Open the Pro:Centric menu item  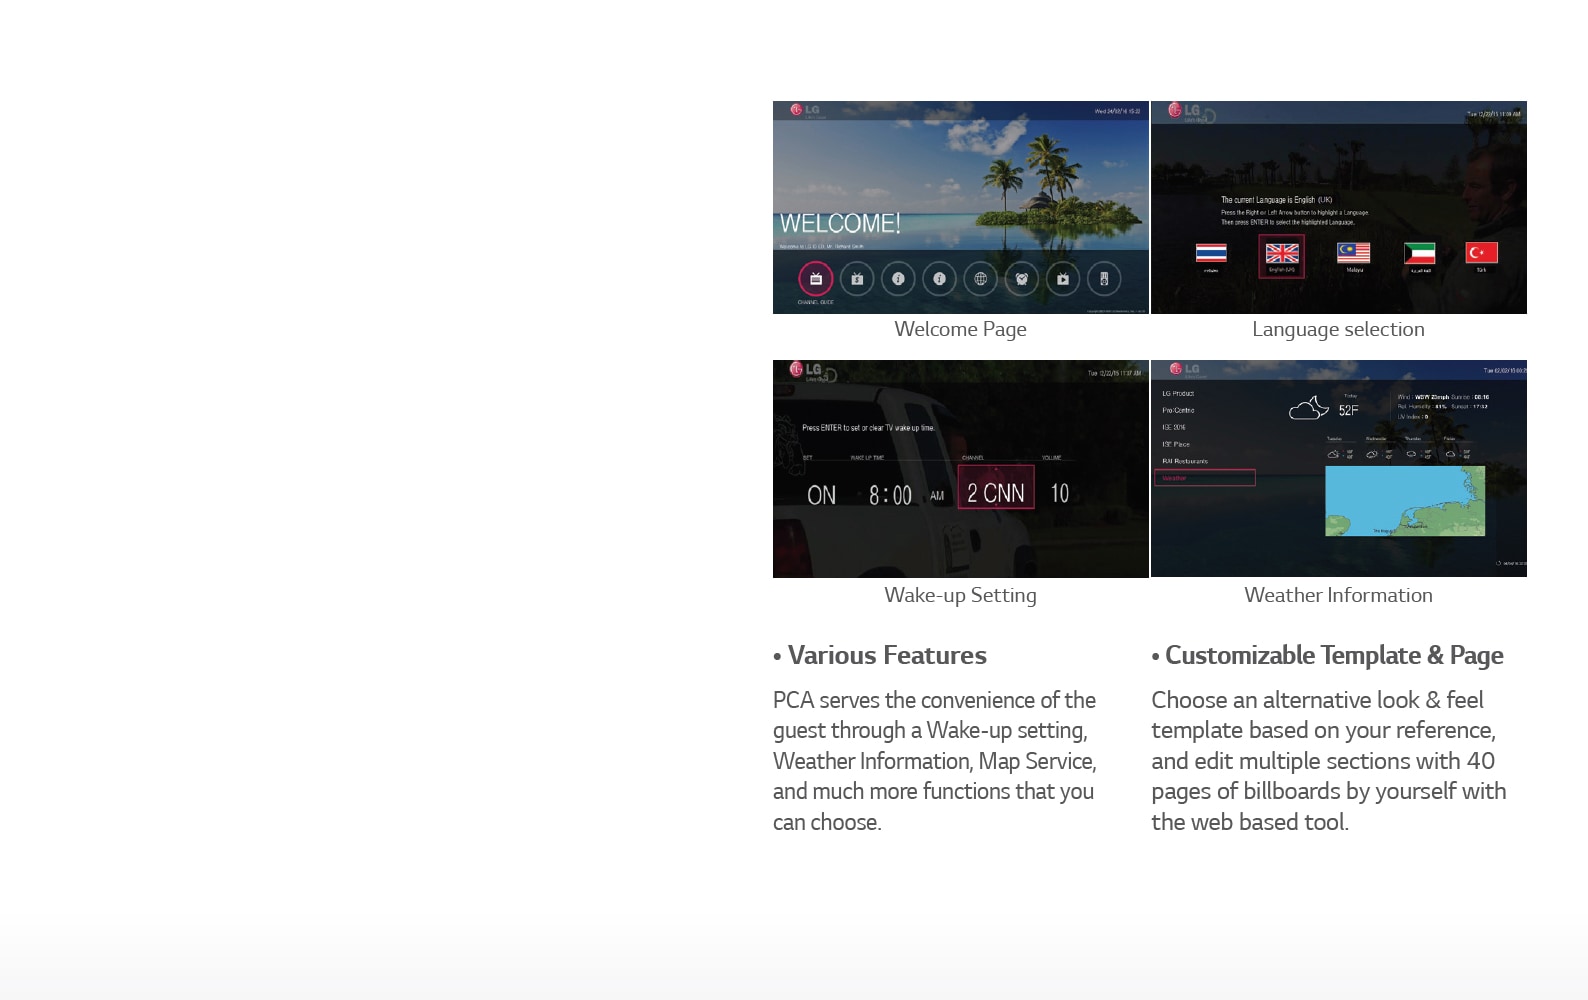tap(1178, 411)
